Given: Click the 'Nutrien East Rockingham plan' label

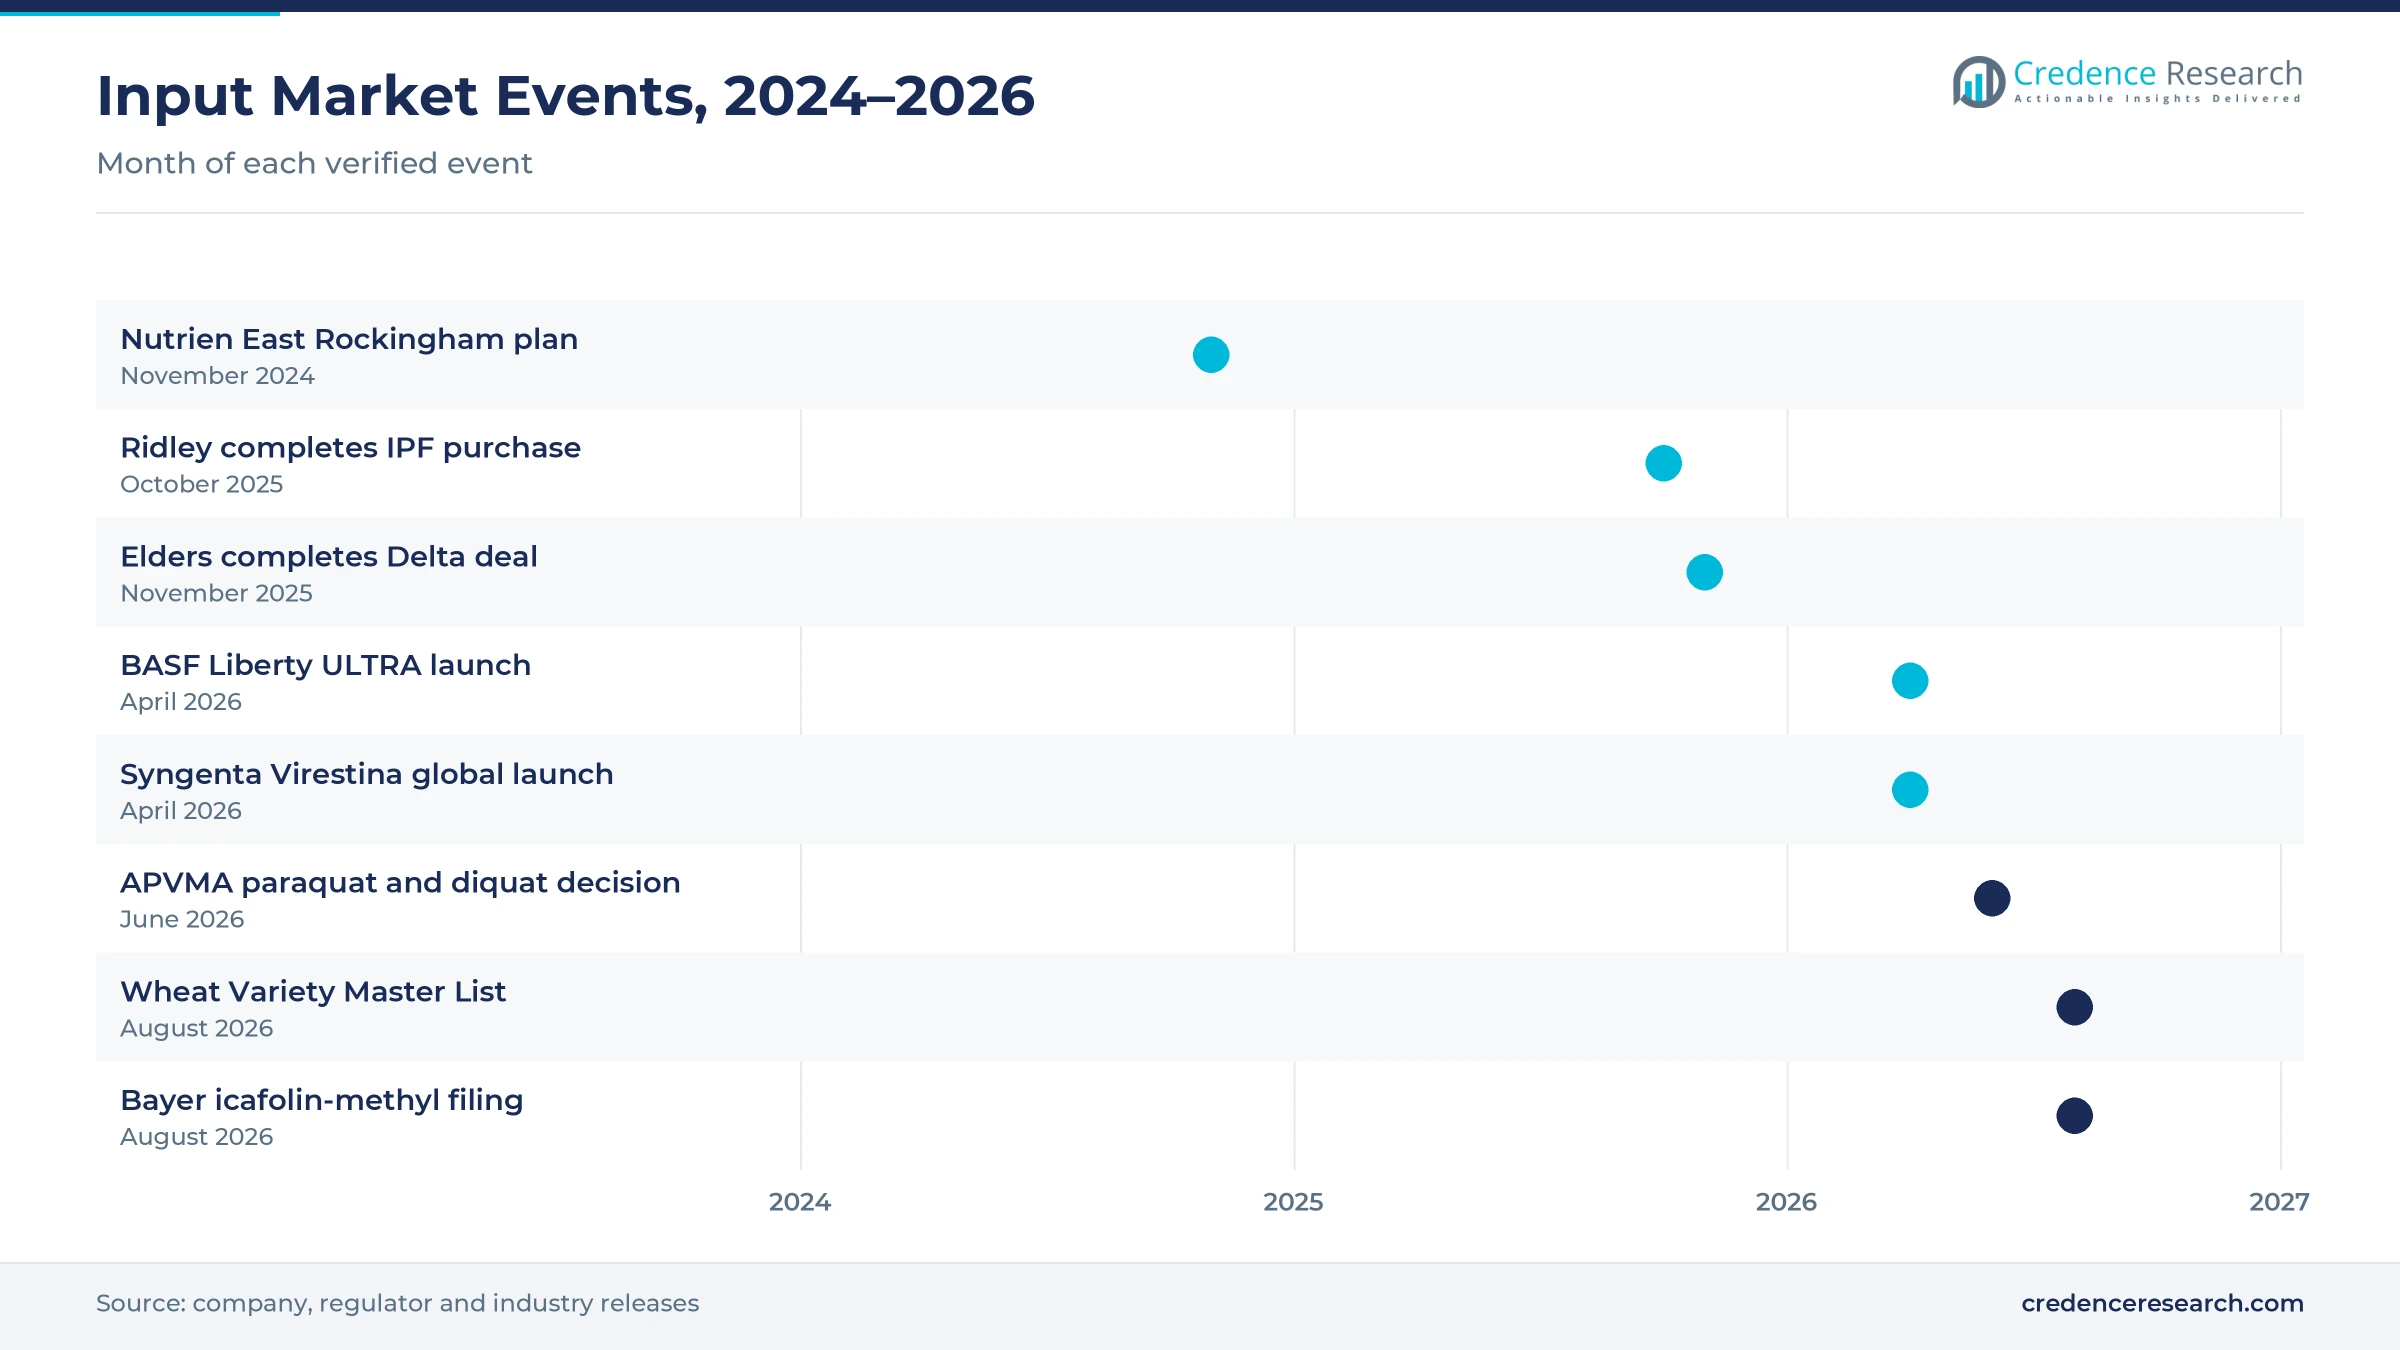Looking at the screenshot, I should pyautogui.click(x=349, y=340).
